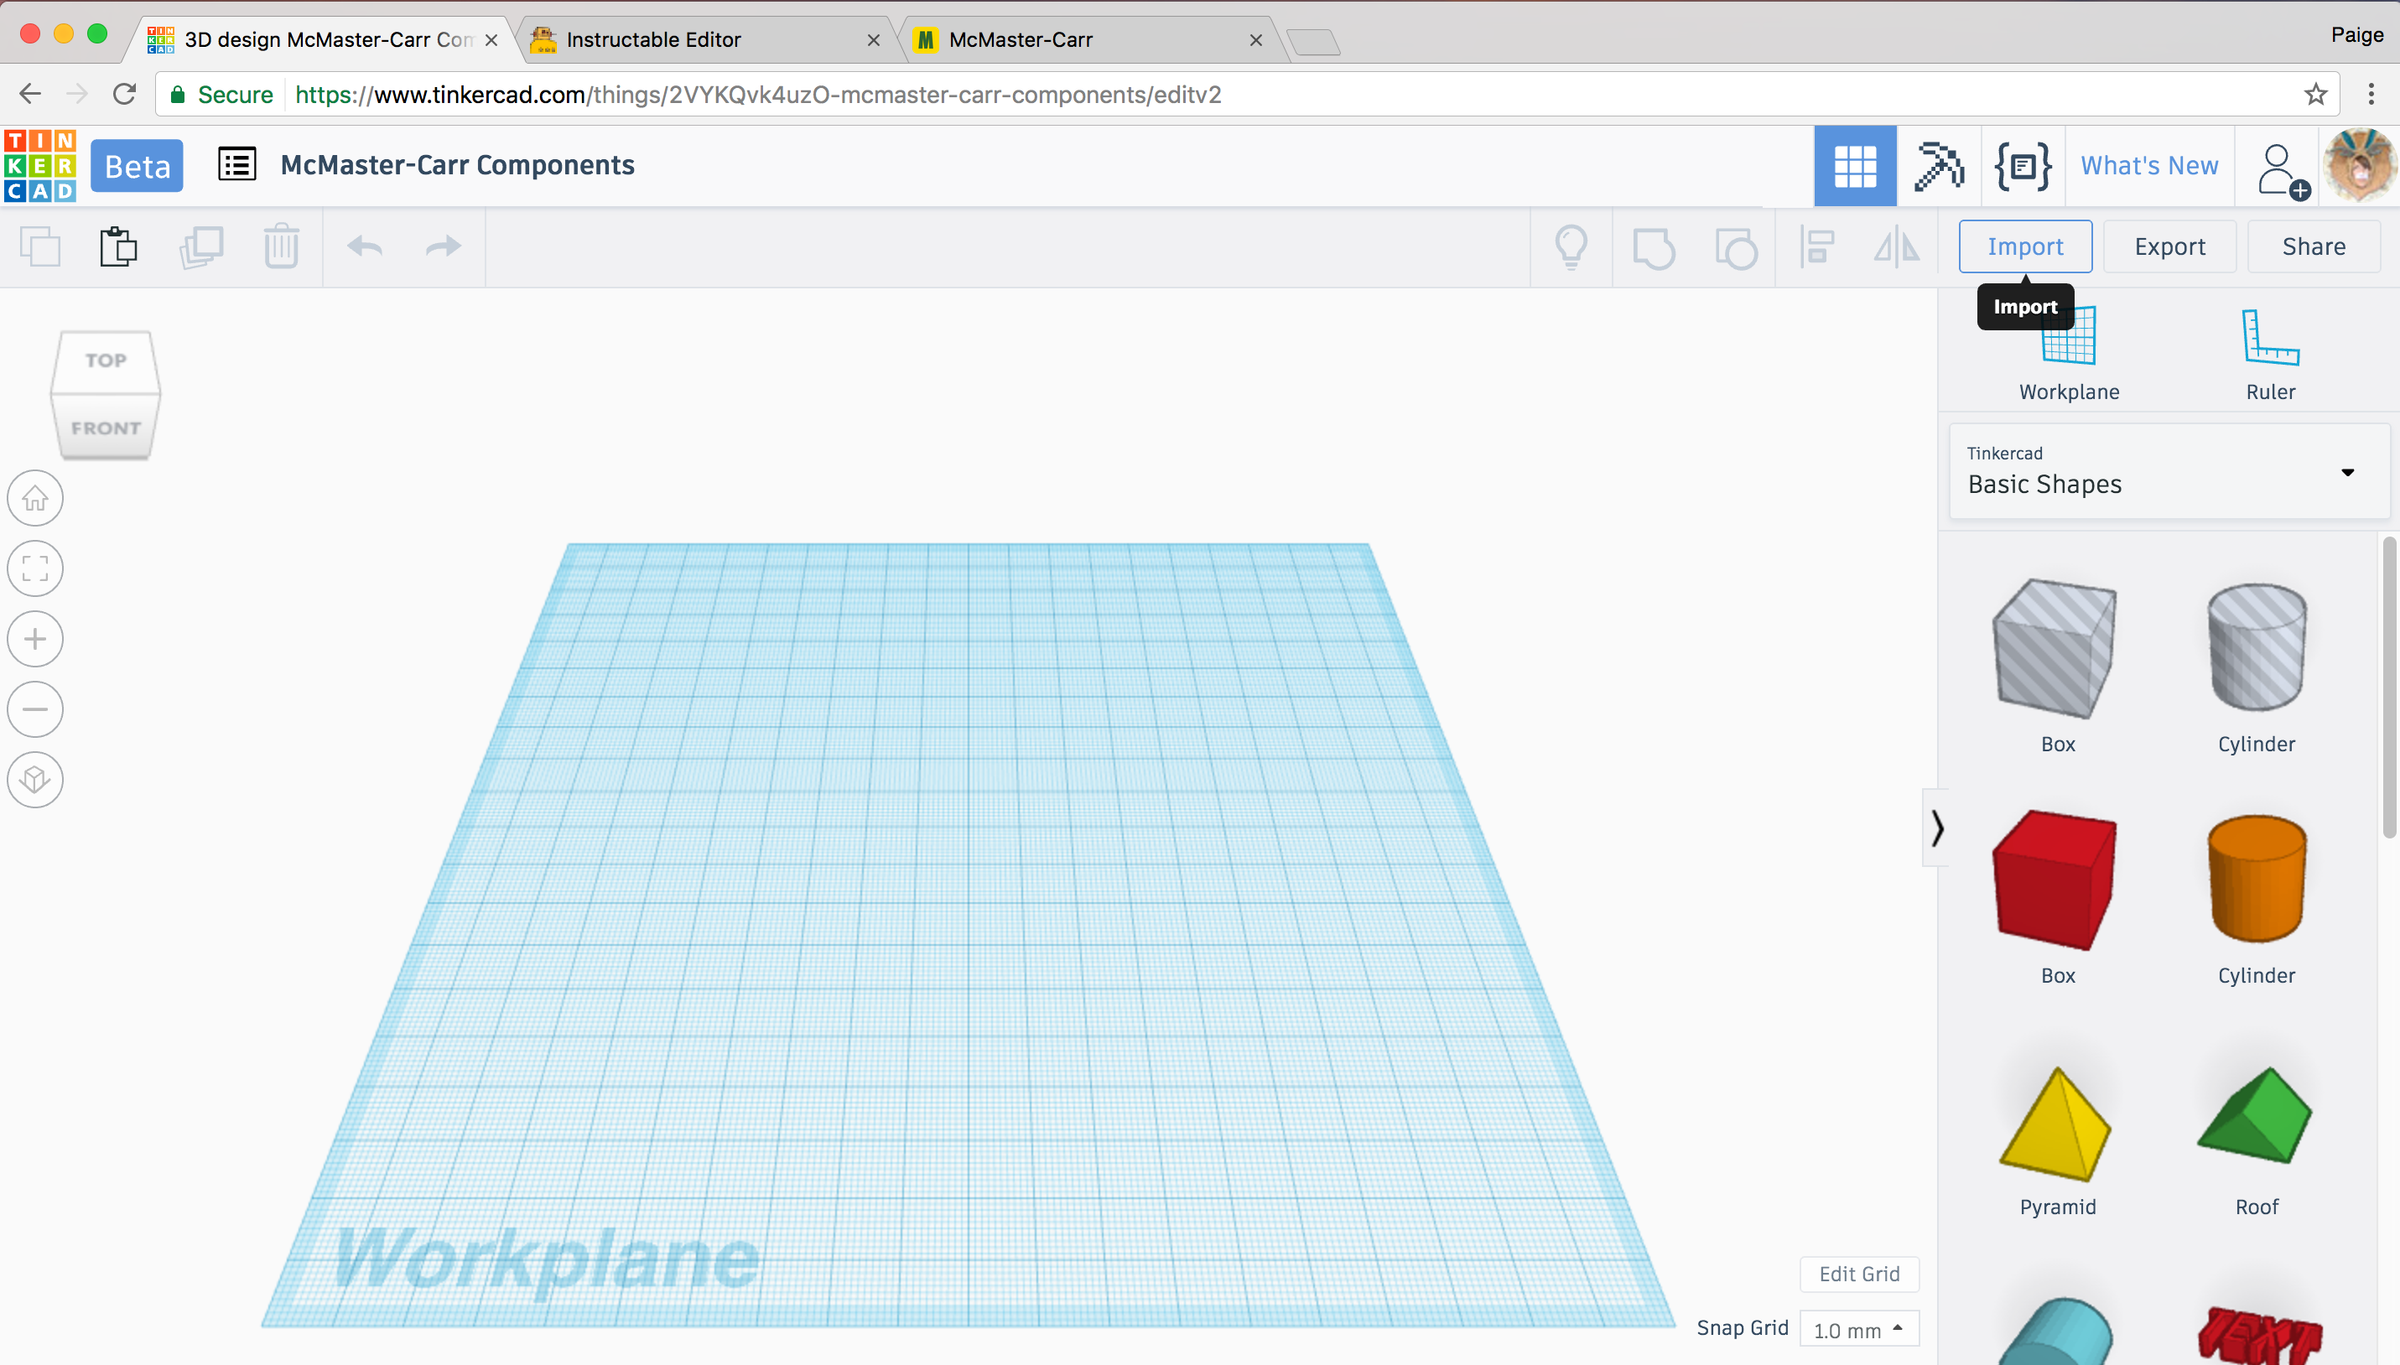2400x1365 pixels.
Task: Delete objects with the trash icon
Action: pos(282,246)
